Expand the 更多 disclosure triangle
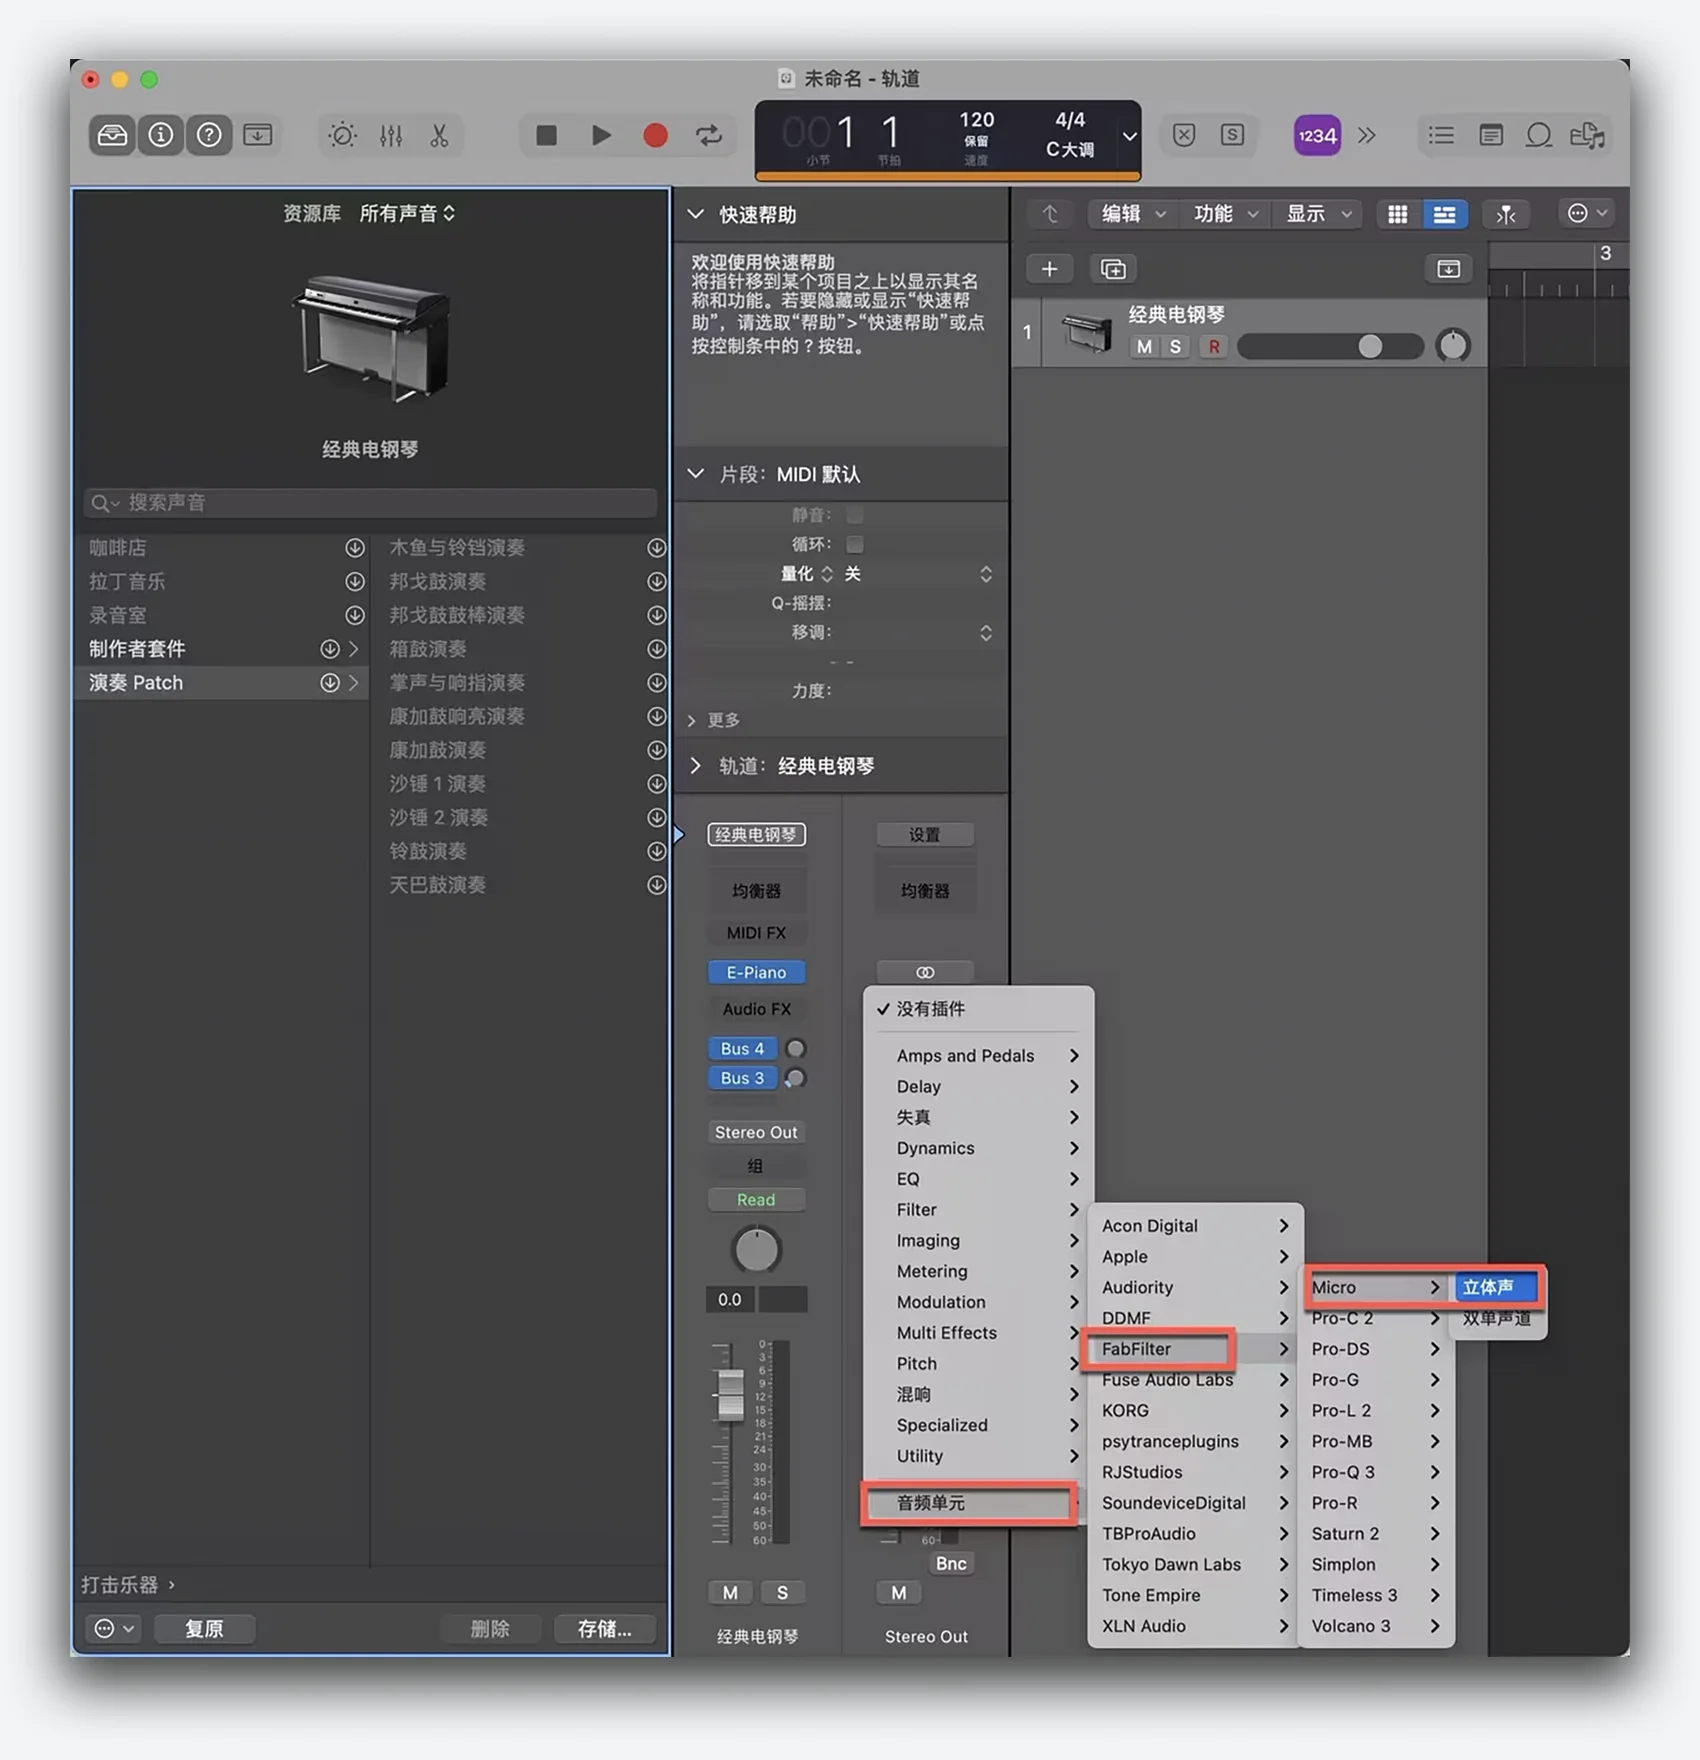The image size is (1700, 1760). click(x=692, y=720)
